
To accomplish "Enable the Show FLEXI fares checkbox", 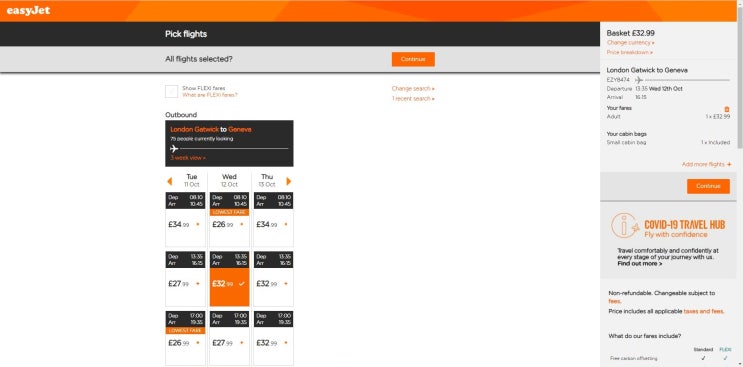I will tap(172, 91).
